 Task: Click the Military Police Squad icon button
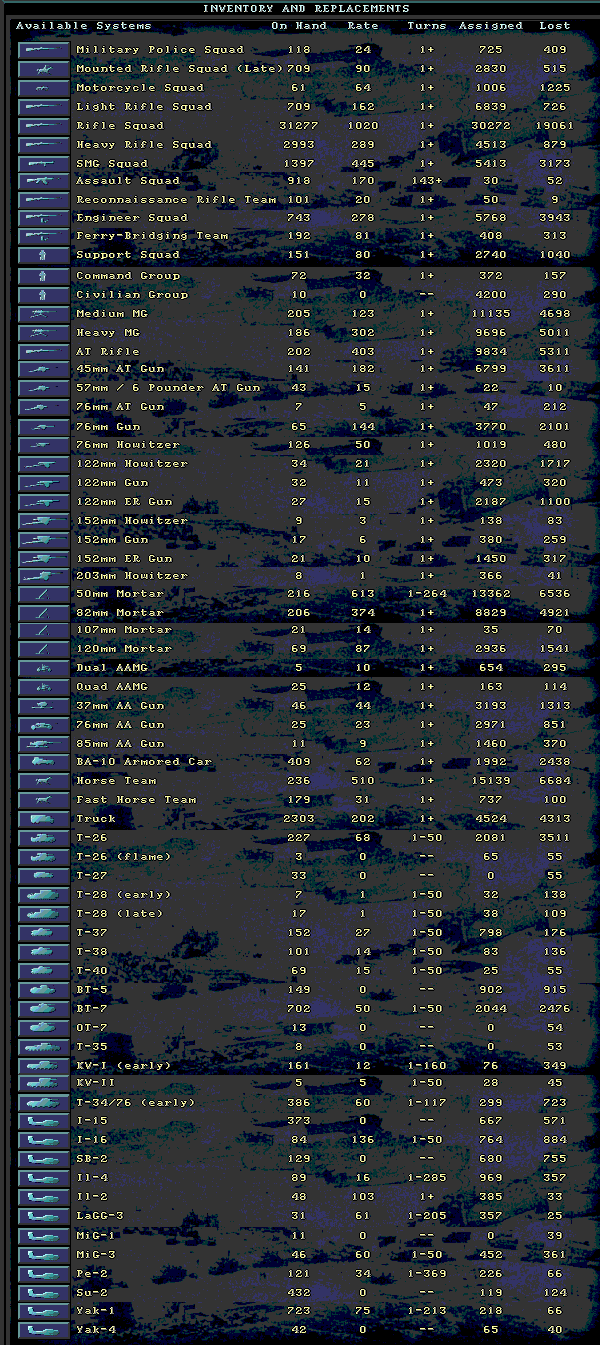[43, 49]
